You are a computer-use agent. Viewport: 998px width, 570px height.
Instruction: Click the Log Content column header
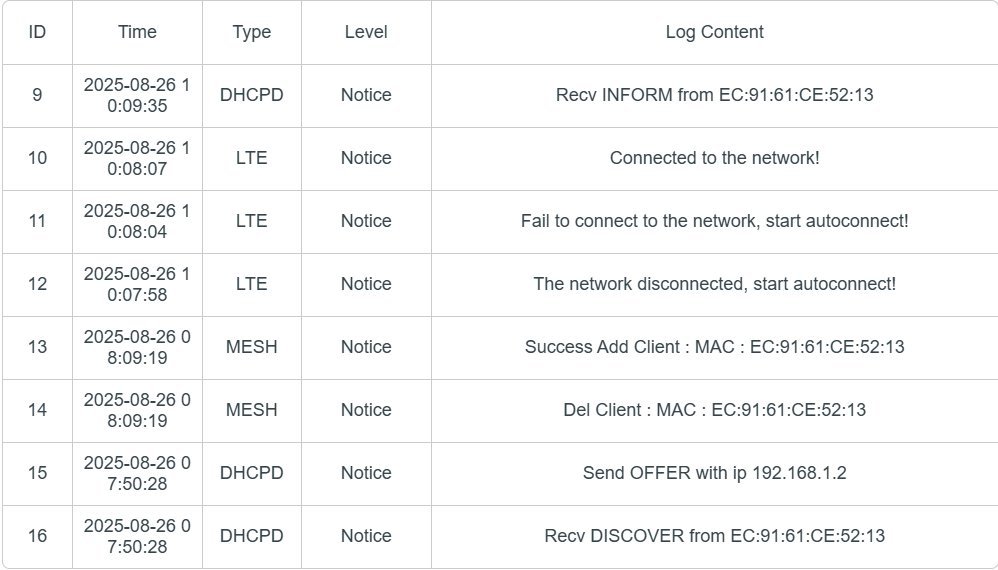point(714,32)
